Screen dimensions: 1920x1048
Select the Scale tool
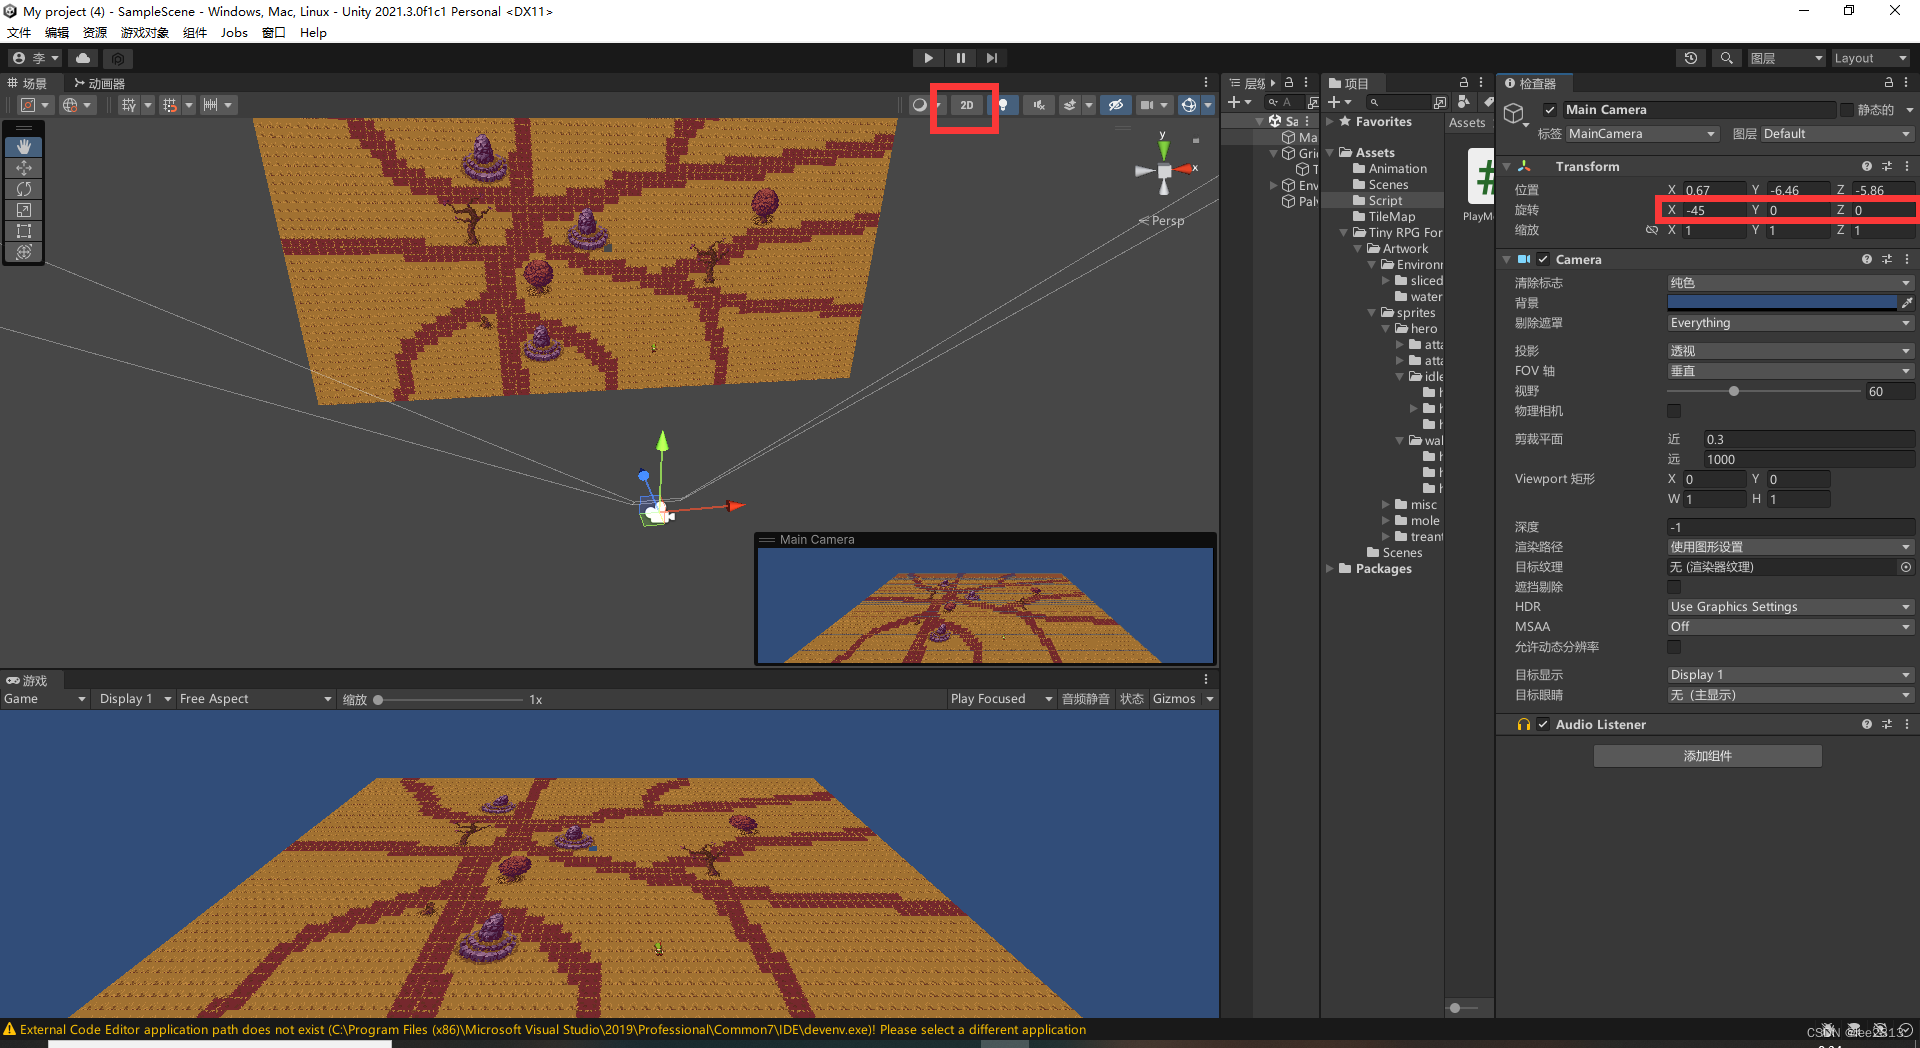(x=24, y=210)
